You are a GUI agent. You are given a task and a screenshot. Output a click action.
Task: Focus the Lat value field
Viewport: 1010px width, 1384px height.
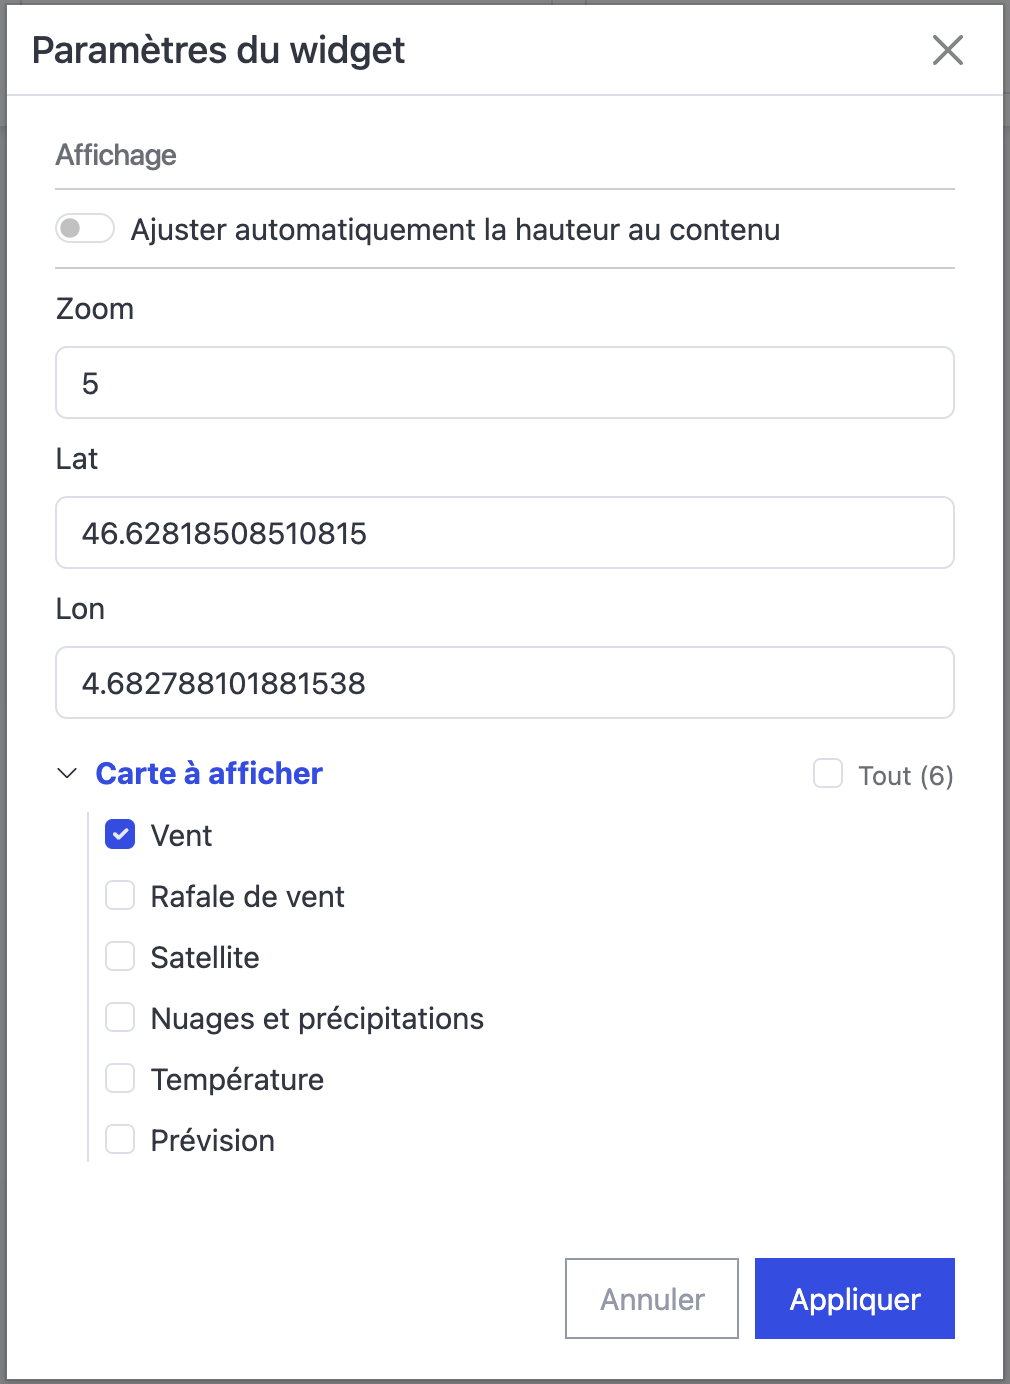pos(504,533)
